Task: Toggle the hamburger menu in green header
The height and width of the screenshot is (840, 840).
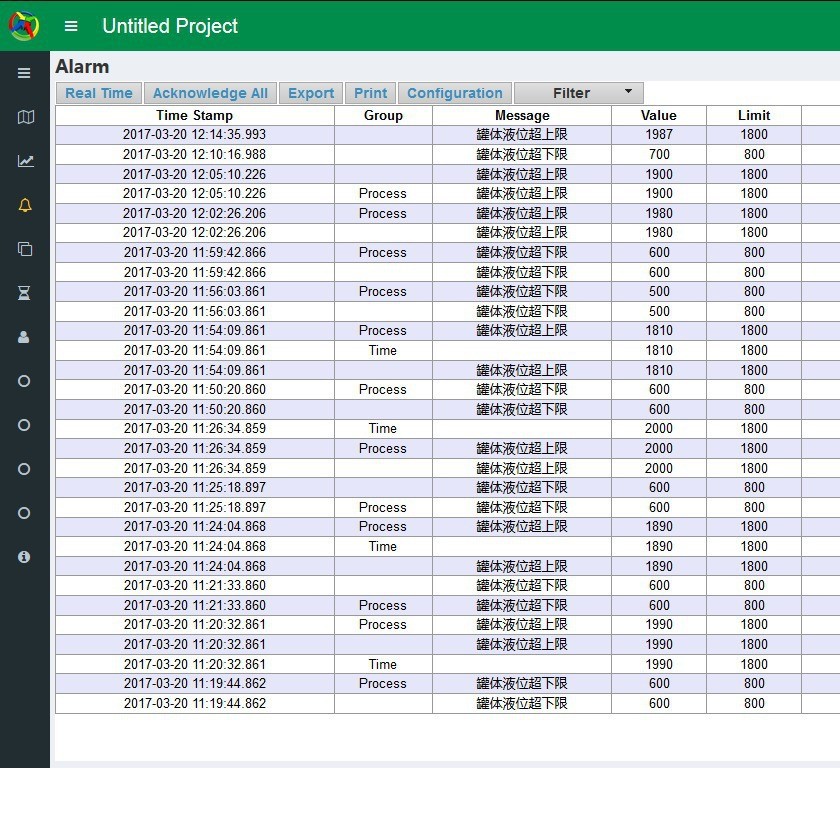Action: pos(71,26)
